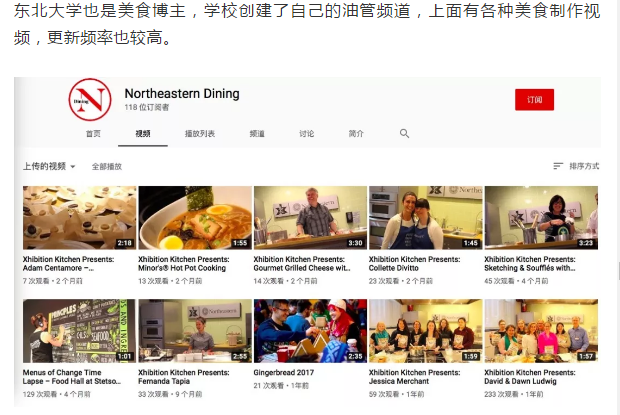The image size is (620, 415).
Task: Play the Minor's Hot Pot Cooking thumbnail
Action: tap(194, 217)
